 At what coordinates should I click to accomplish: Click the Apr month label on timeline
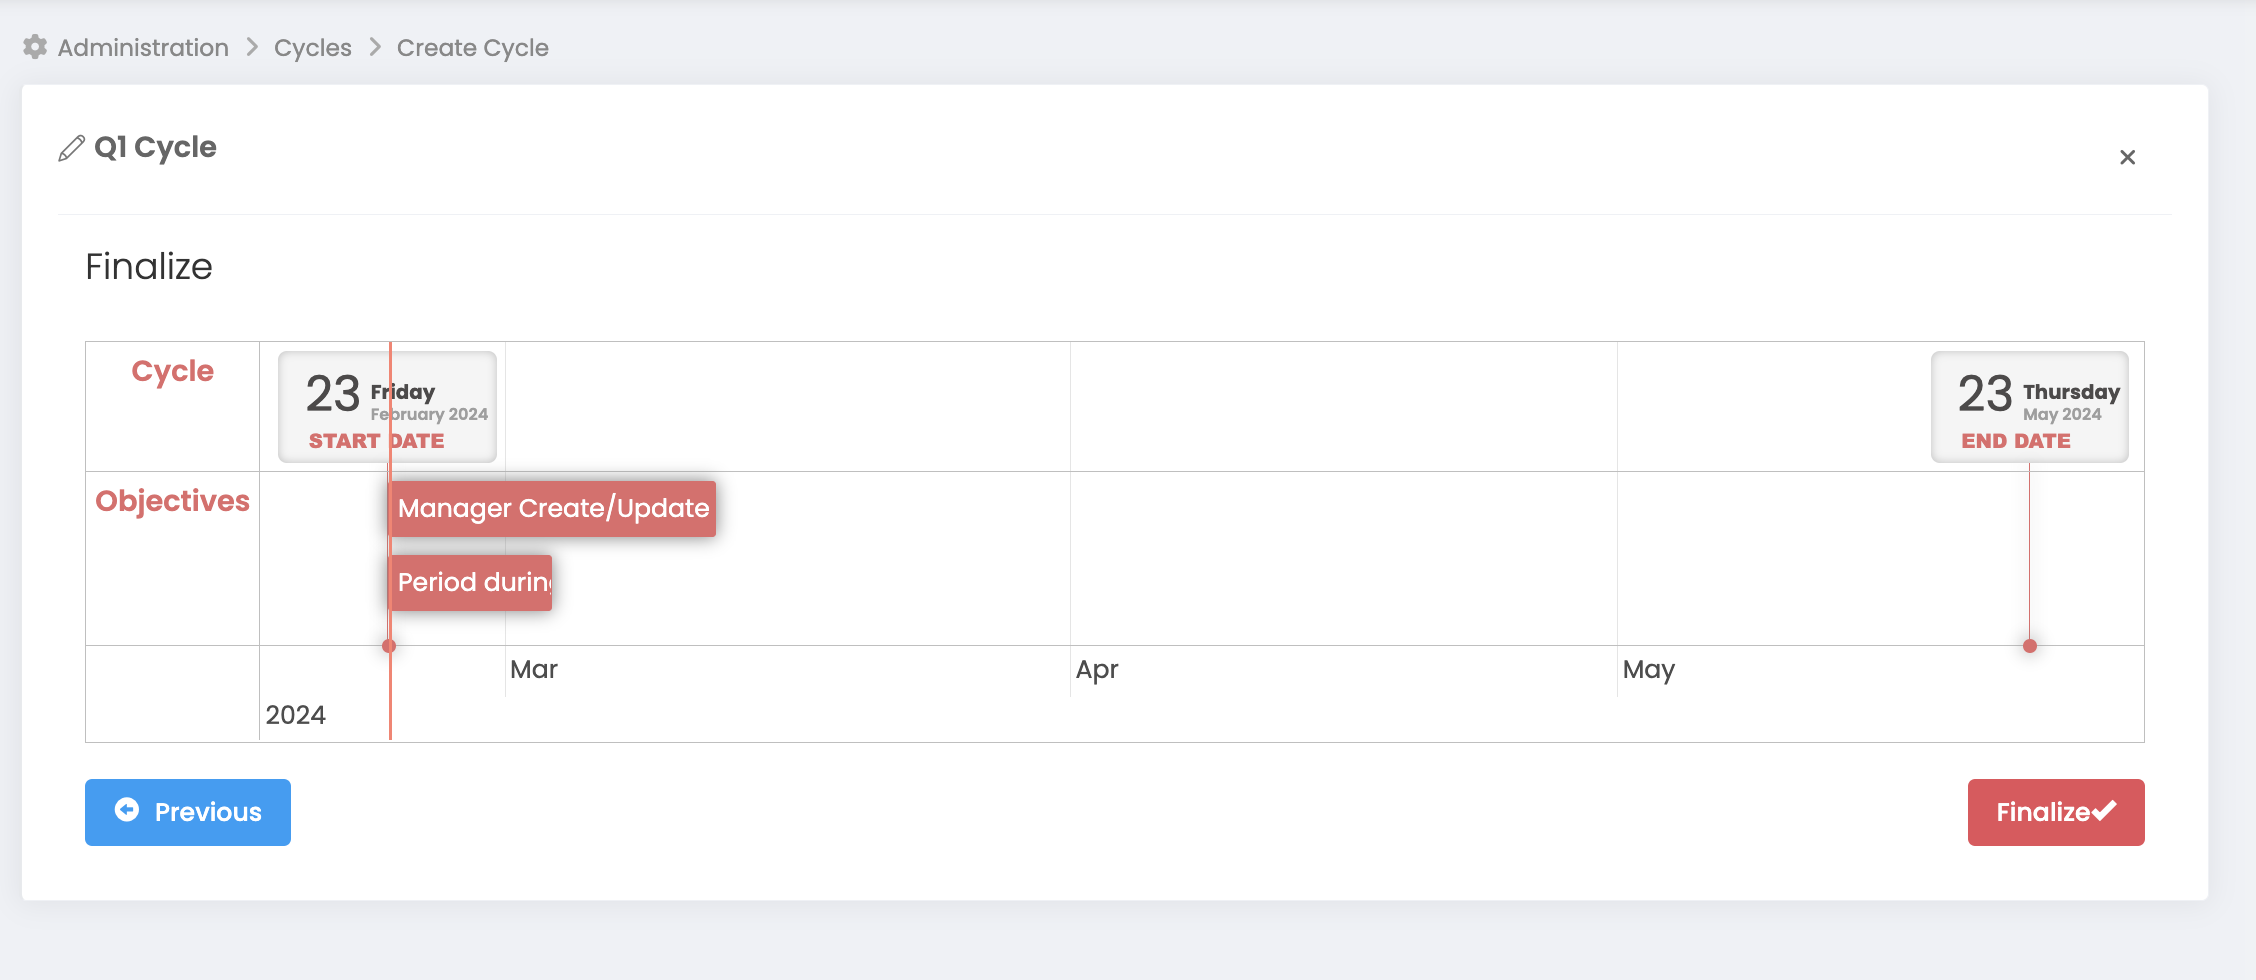click(x=1096, y=669)
